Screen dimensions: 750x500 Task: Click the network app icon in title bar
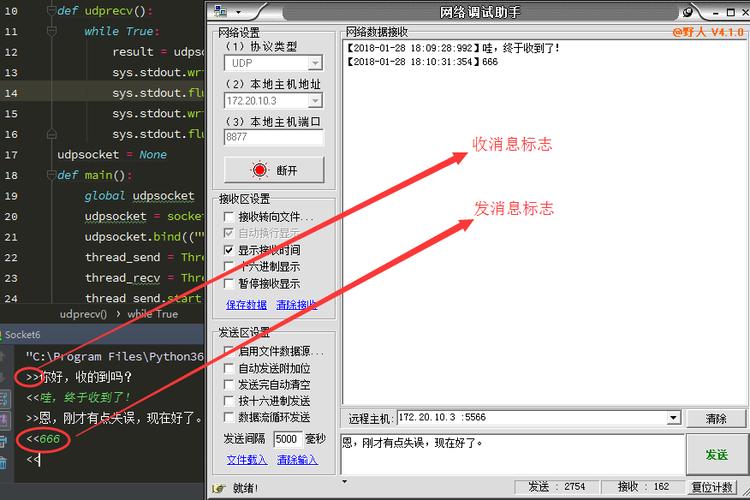(221, 11)
